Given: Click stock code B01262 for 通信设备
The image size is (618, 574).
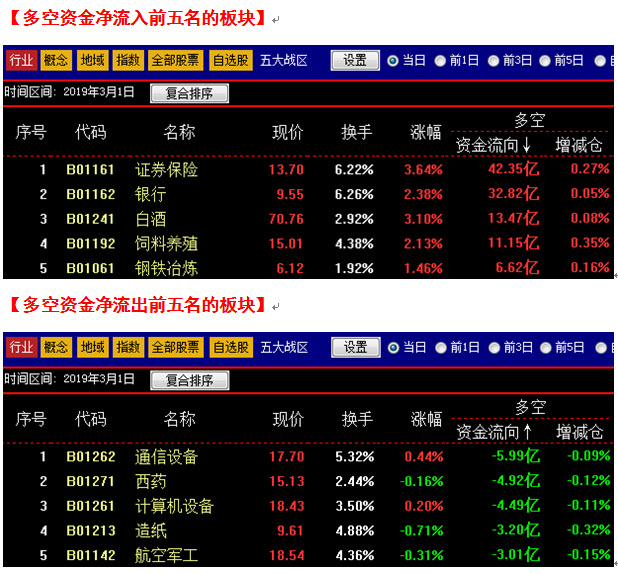Looking at the screenshot, I should 91,457.
